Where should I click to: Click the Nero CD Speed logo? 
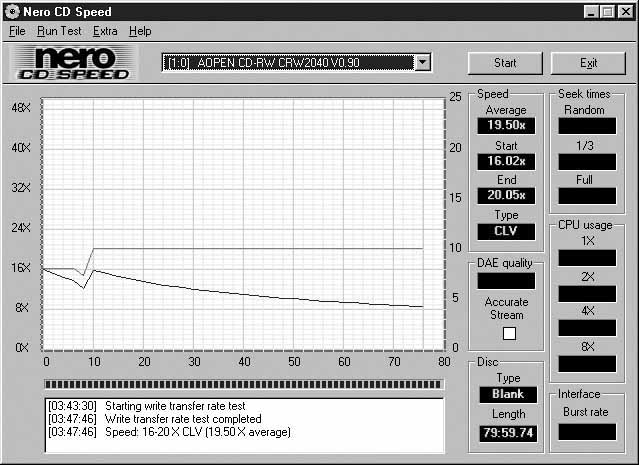(70, 63)
